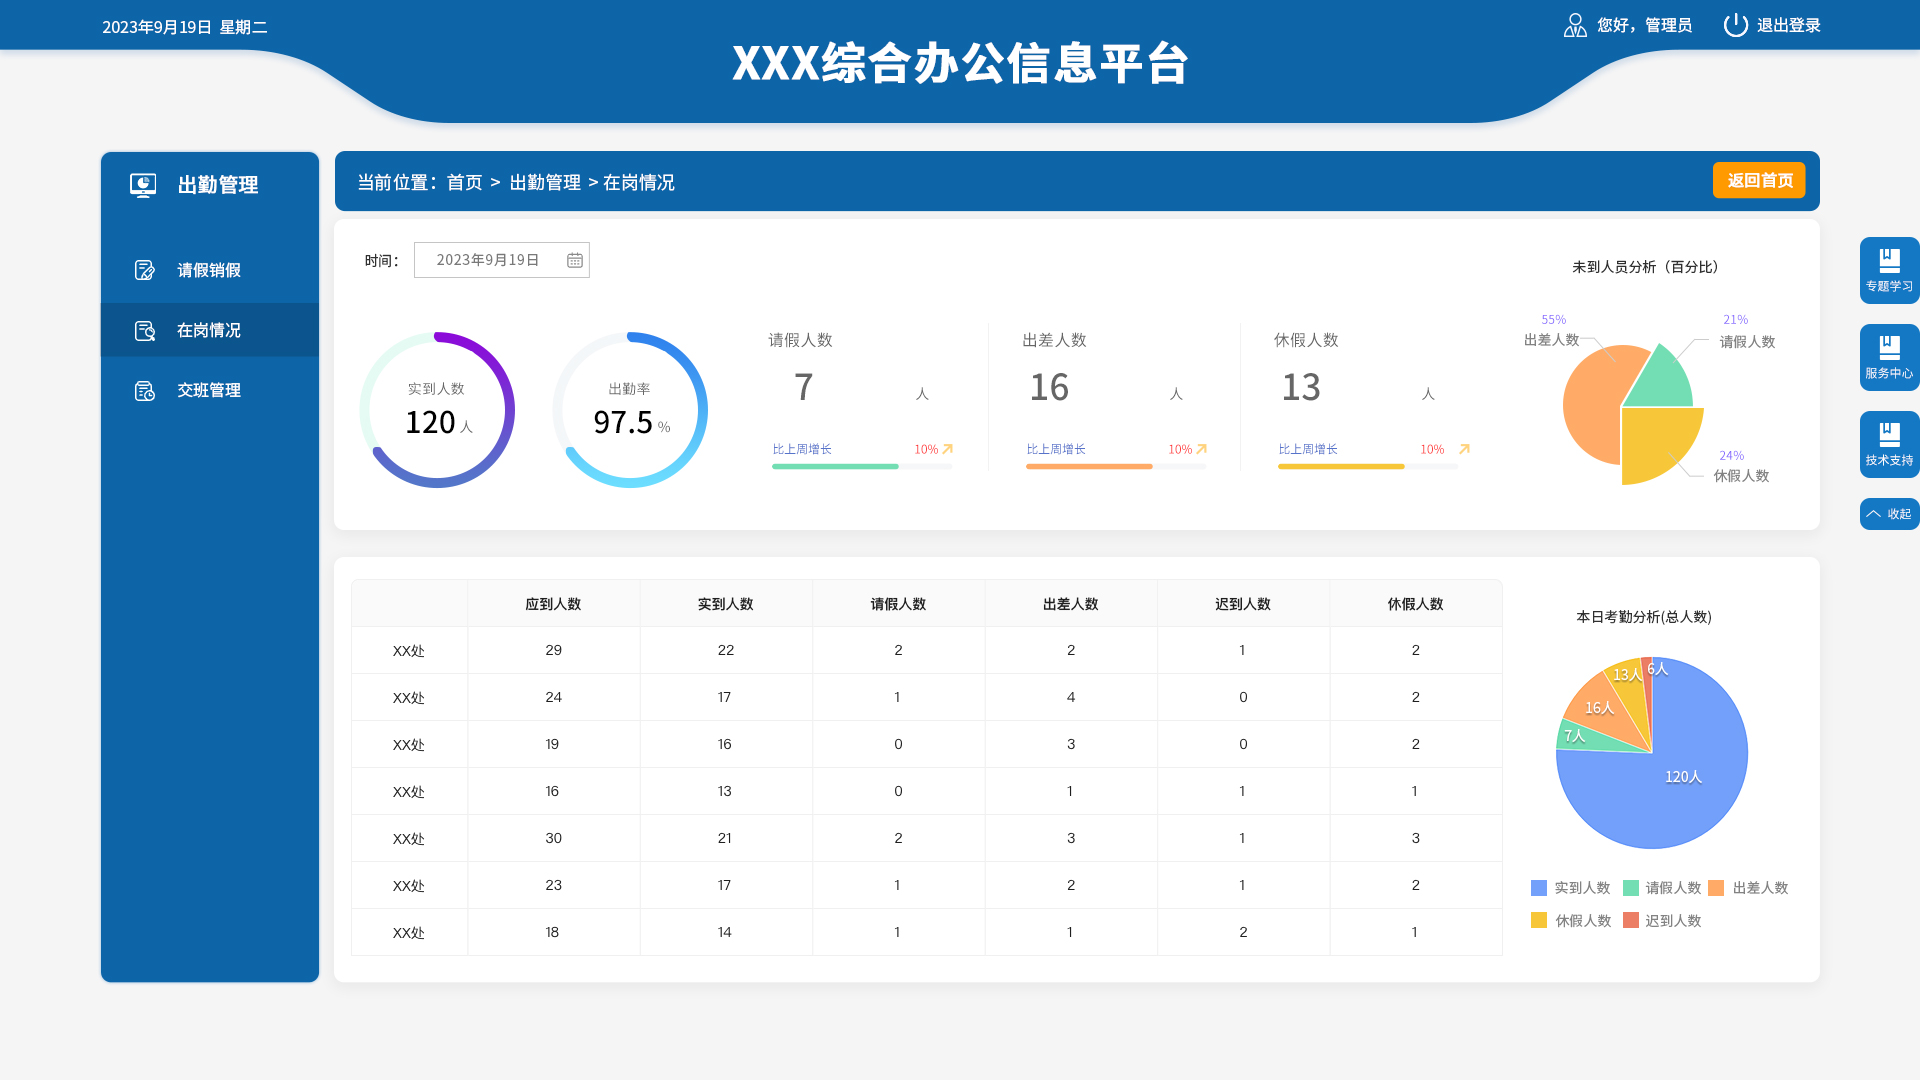Click the 应到人数 cell showing 23
This screenshot has height=1080, width=1920.
[x=553, y=885]
